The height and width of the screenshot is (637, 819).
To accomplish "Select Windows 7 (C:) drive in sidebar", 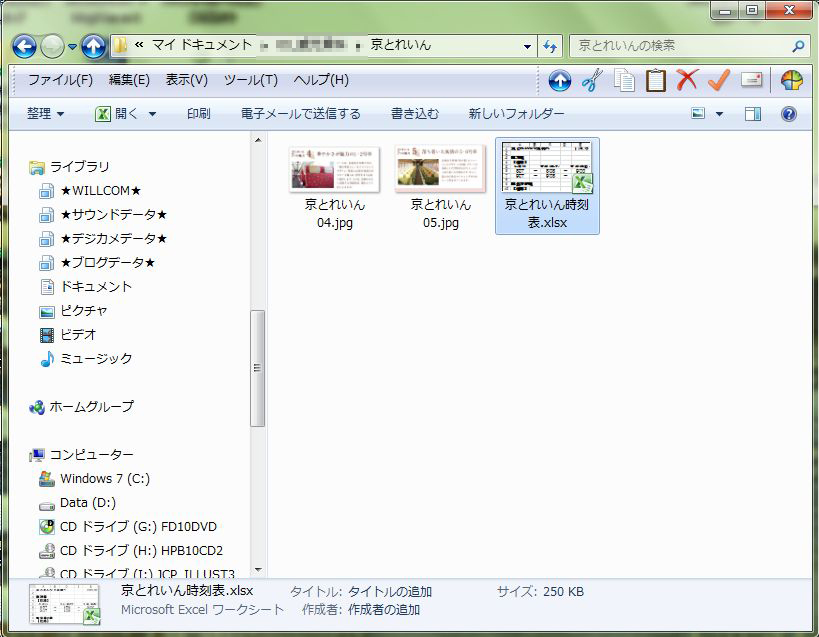I will coord(104,479).
